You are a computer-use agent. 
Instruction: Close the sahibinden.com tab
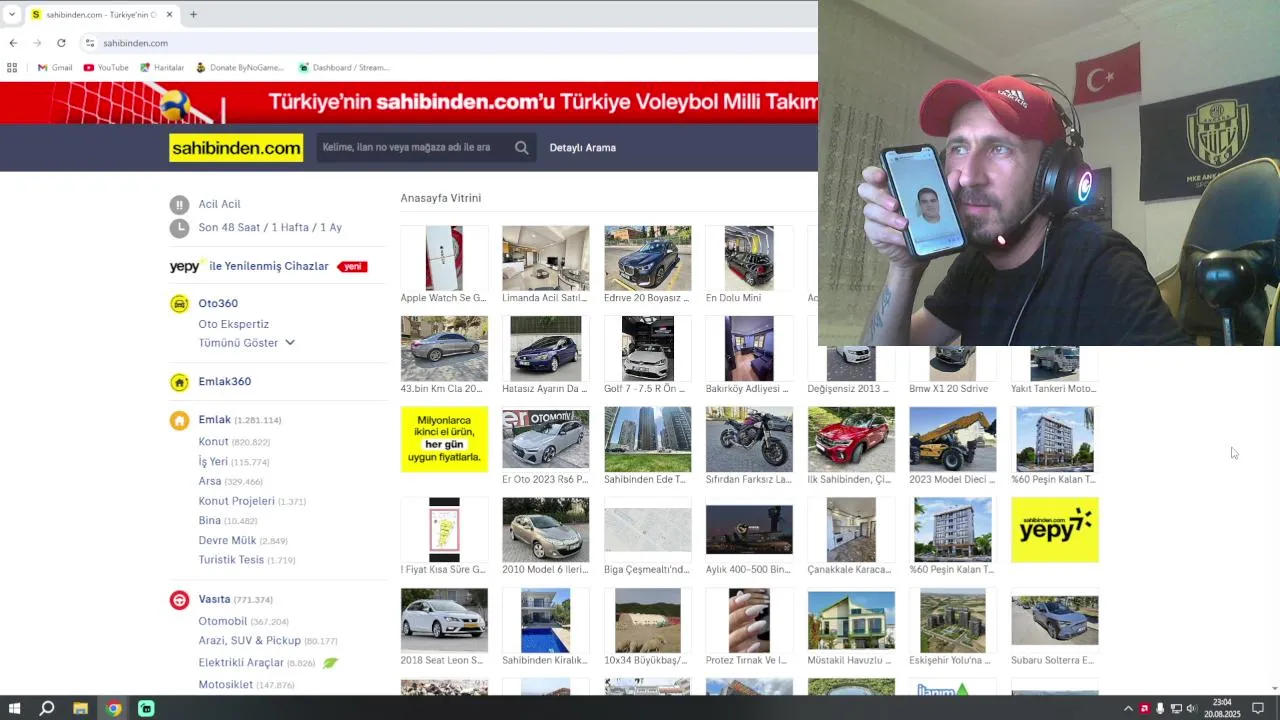click(169, 14)
